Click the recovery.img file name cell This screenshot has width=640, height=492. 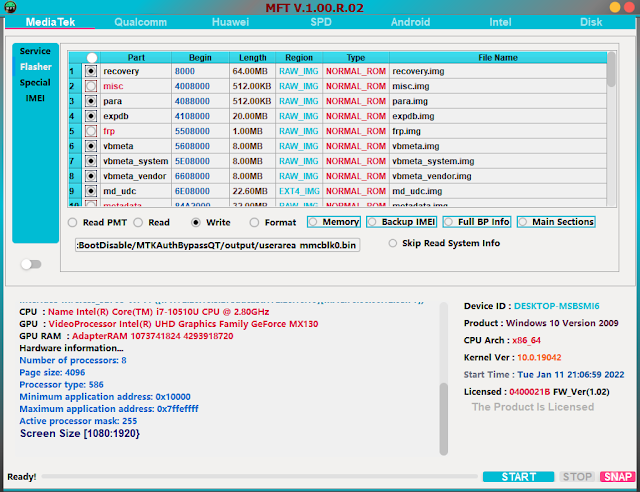pos(498,71)
